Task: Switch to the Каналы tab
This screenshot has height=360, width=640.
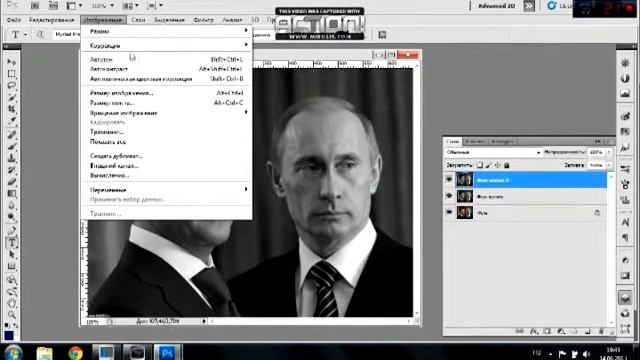Action: pyautogui.click(x=475, y=141)
